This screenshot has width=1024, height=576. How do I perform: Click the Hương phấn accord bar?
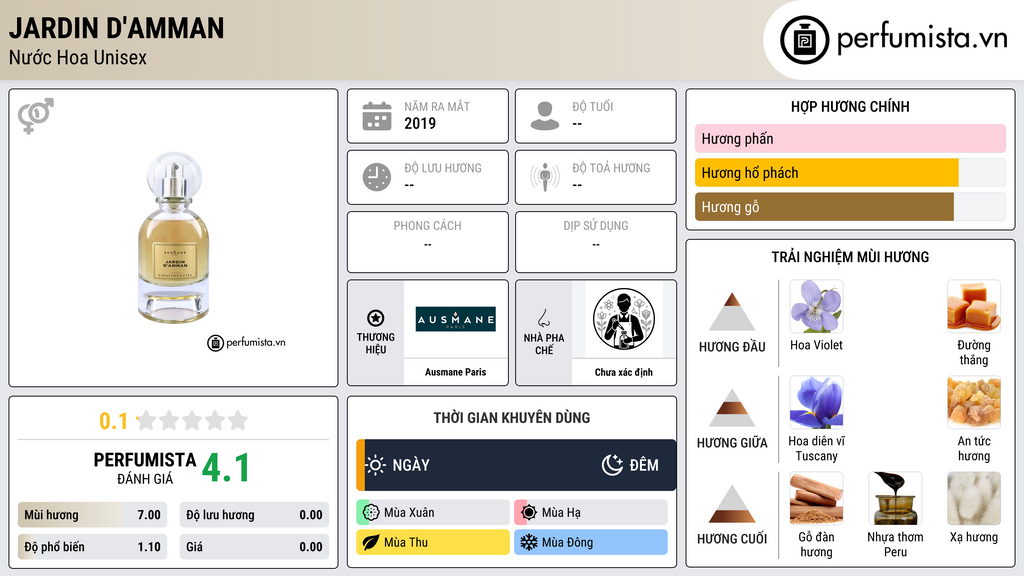850,138
